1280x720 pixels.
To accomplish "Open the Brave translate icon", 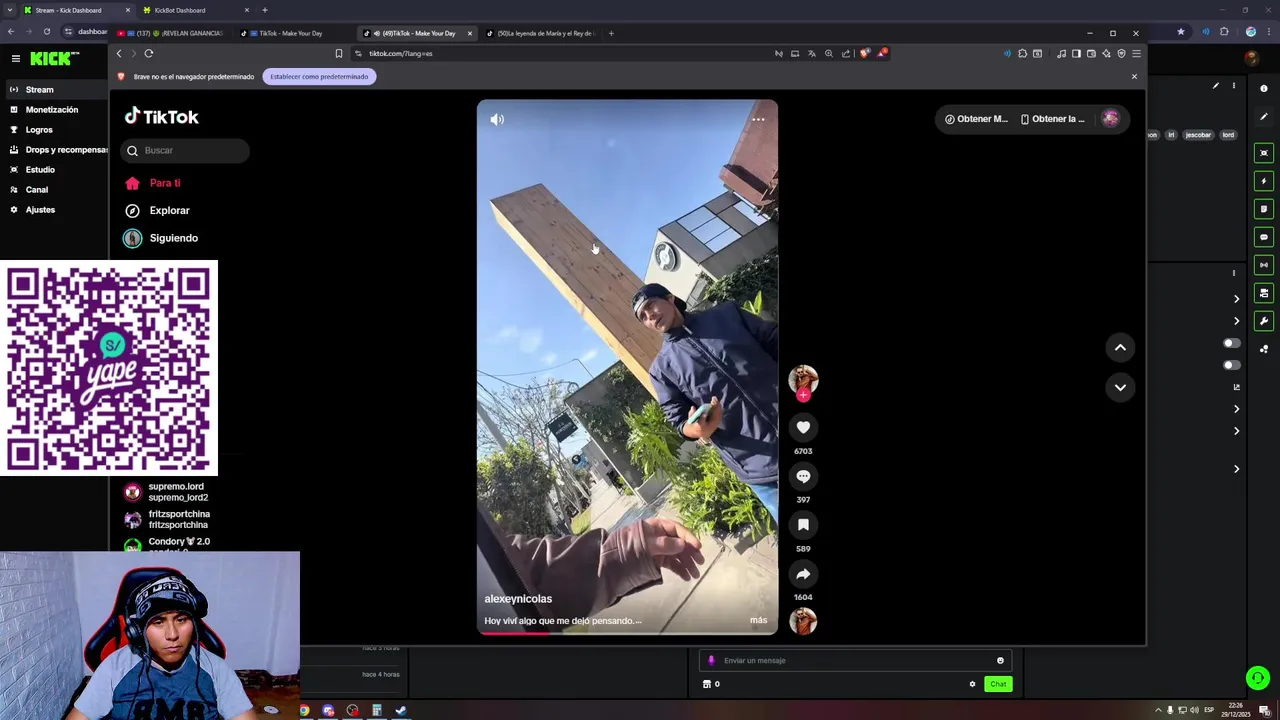I will [812, 53].
